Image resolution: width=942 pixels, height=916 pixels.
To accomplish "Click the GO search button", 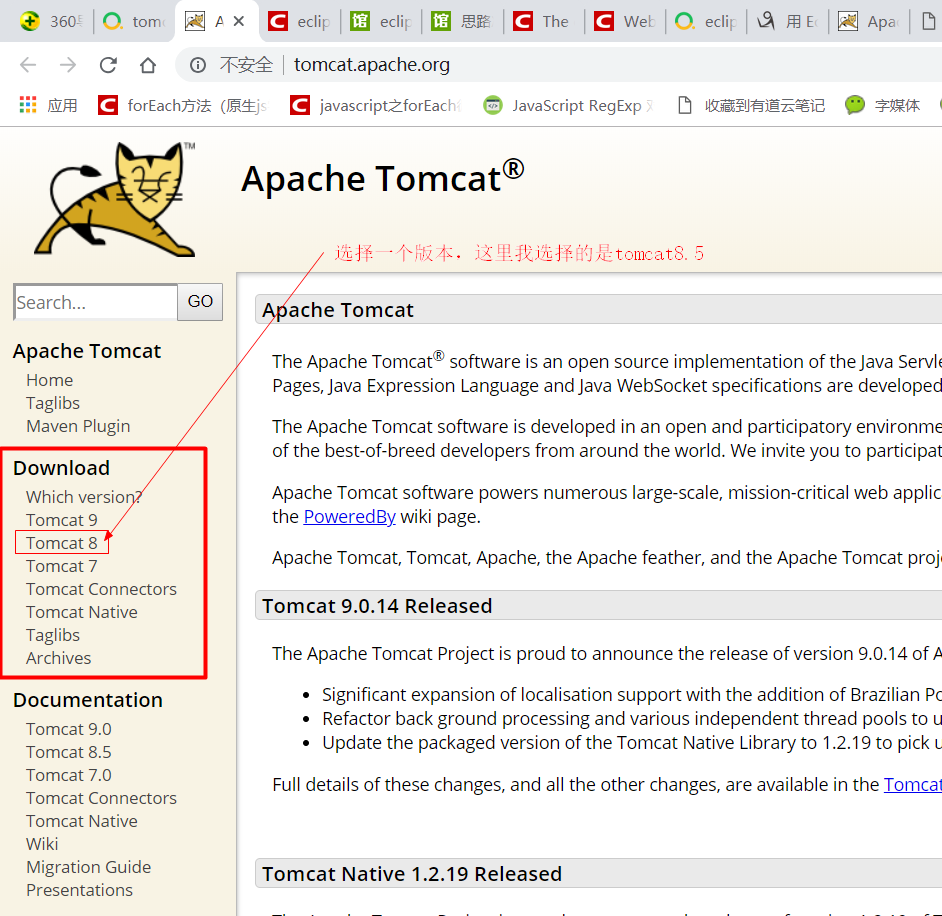I will [x=199, y=301].
